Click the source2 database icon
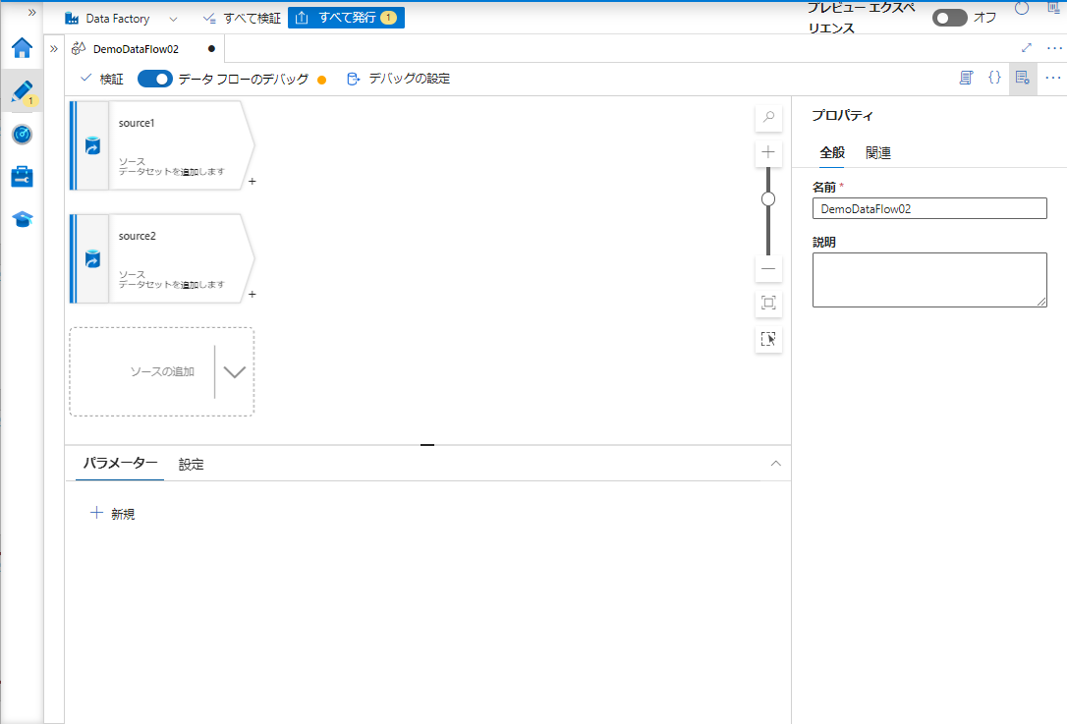Image resolution: width=1067 pixels, height=724 pixels. [93, 259]
